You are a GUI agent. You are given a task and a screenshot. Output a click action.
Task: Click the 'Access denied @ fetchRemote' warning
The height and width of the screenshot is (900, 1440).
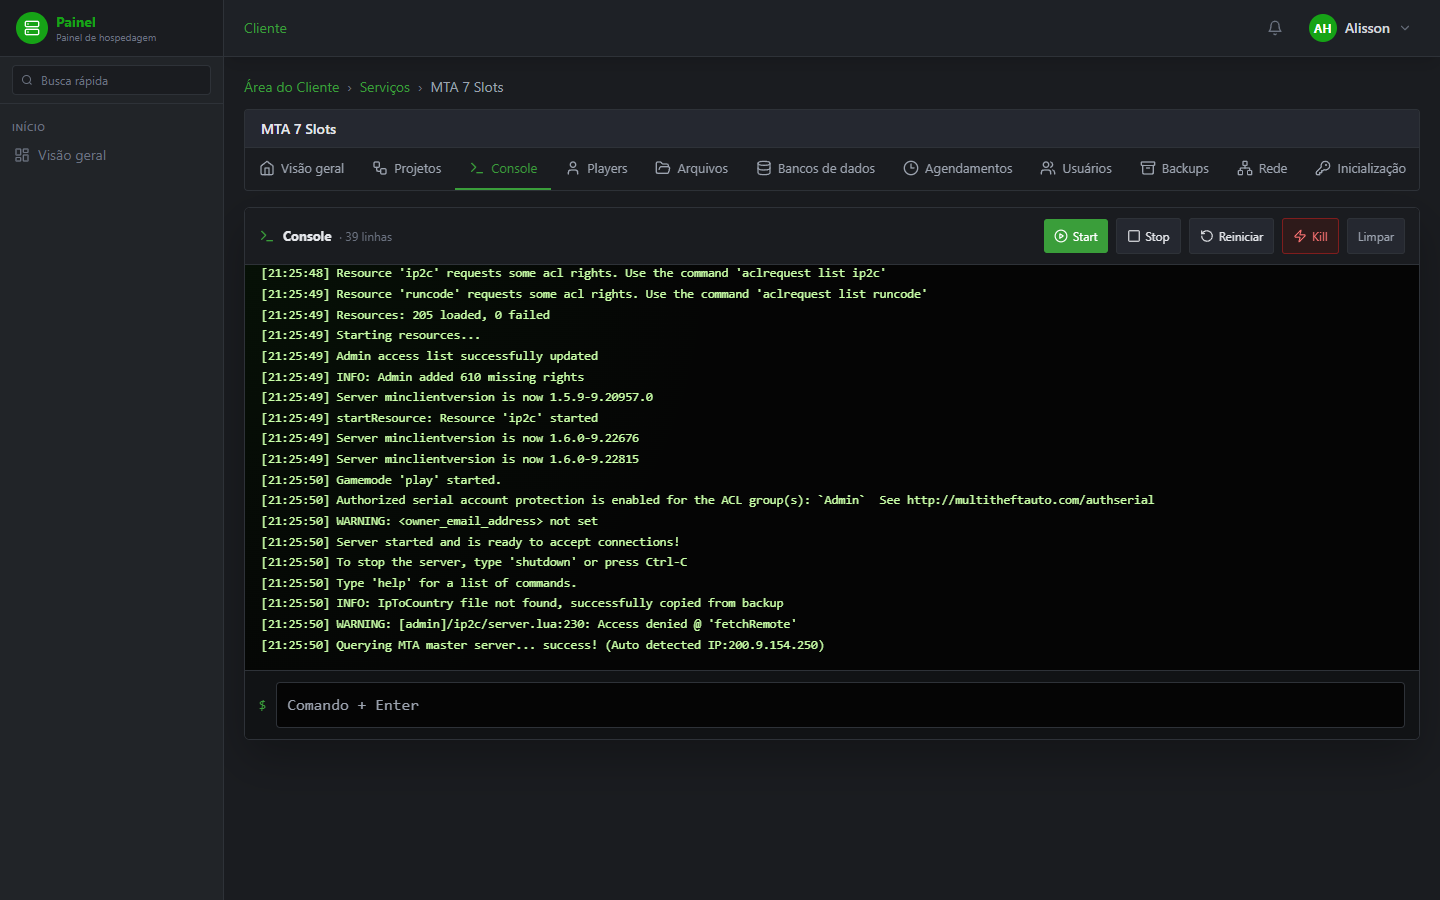pyautogui.click(x=529, y=624)
